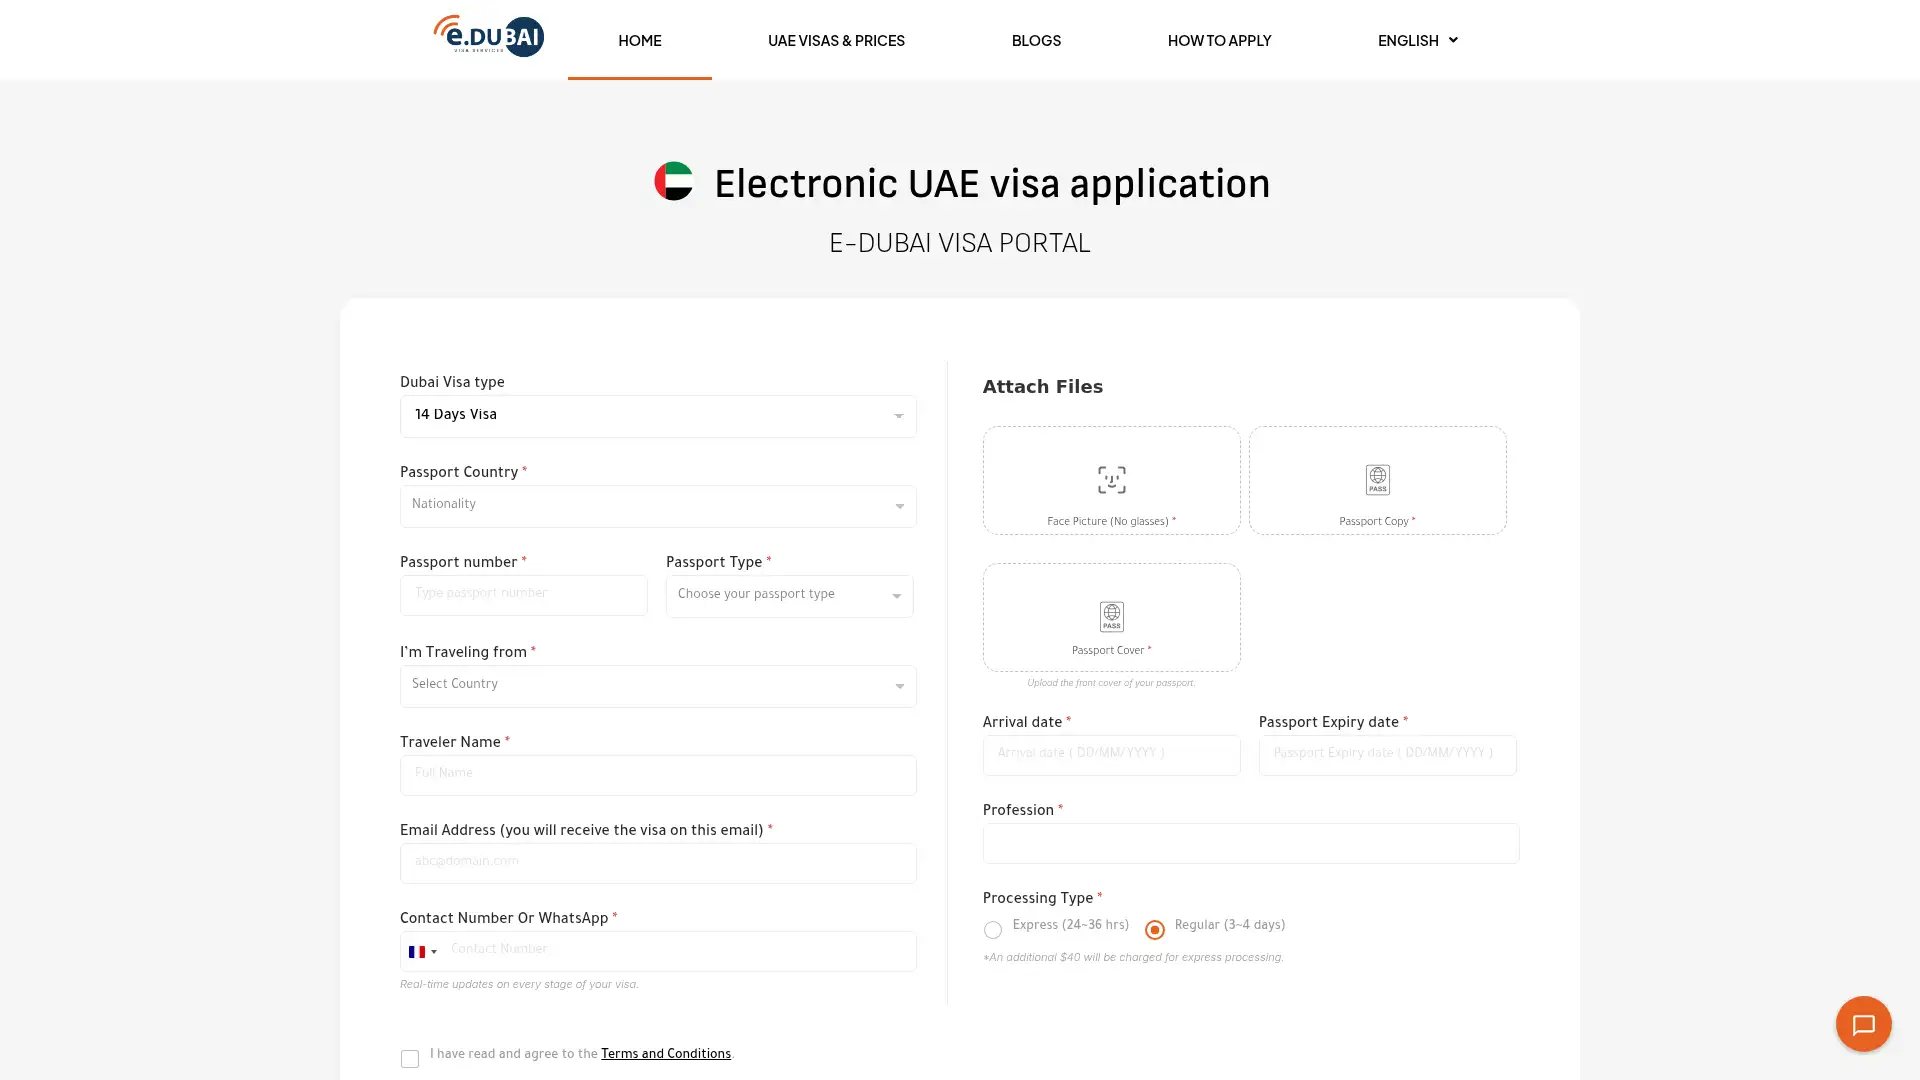Open the Dubai Visa type dropdown
Screen dimensions: 1920x1080
(x=658, y=416)
